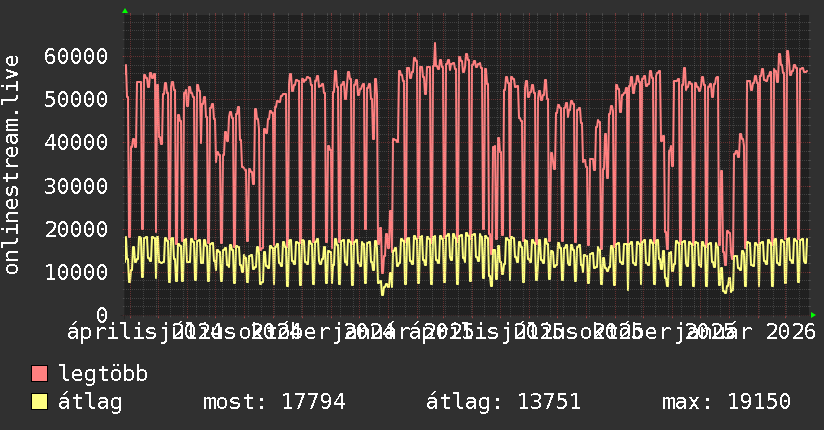Select the legtöbb legend label
Viewport: 824px width, 430px height.
pyautogui.click(x=103, y=374)
